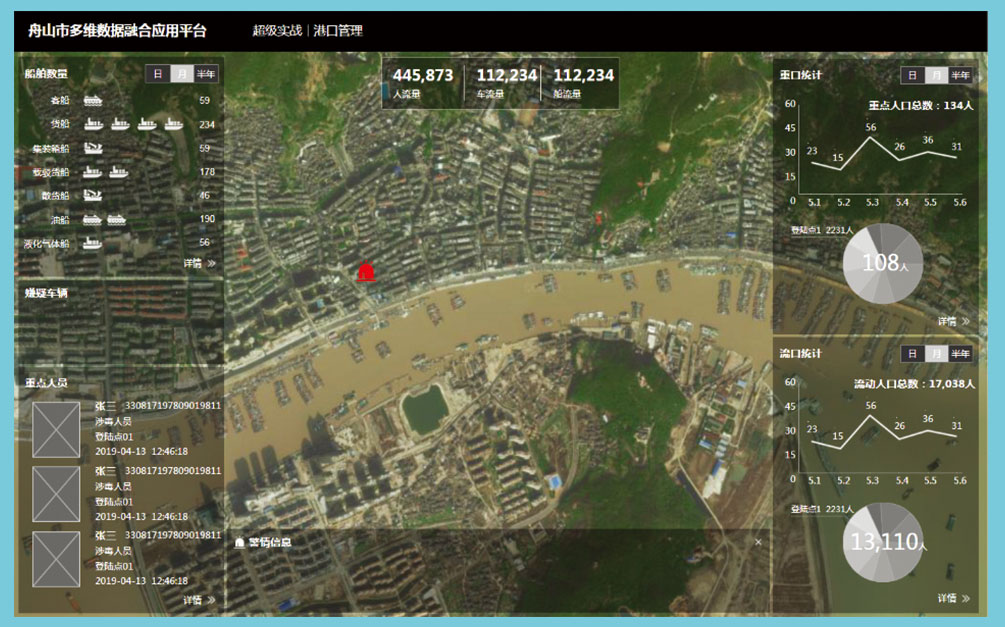Click first ship icon in 货船 row
Screen dimensions: 1005x627
pos(93,124)
